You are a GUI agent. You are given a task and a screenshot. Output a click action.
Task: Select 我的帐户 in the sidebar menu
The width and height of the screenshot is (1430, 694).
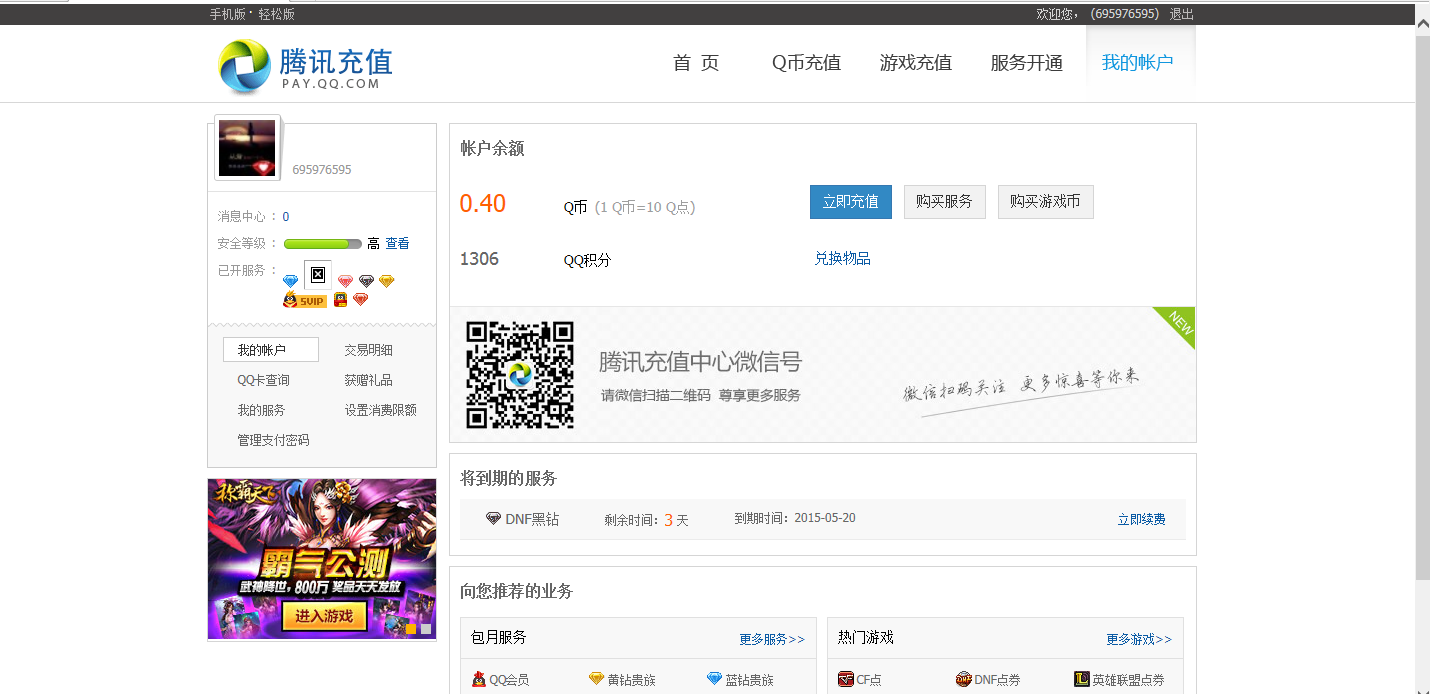271,350
